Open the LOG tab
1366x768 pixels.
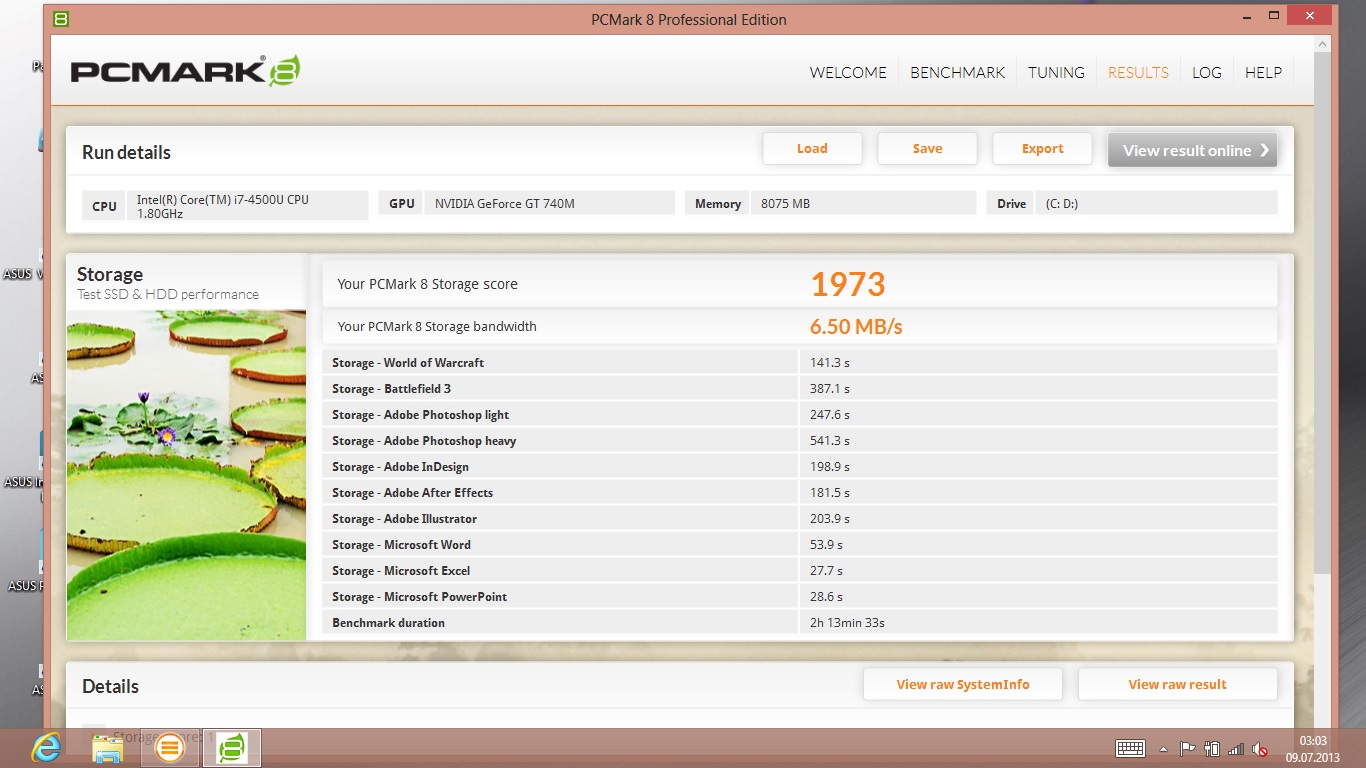[1207, 72]
